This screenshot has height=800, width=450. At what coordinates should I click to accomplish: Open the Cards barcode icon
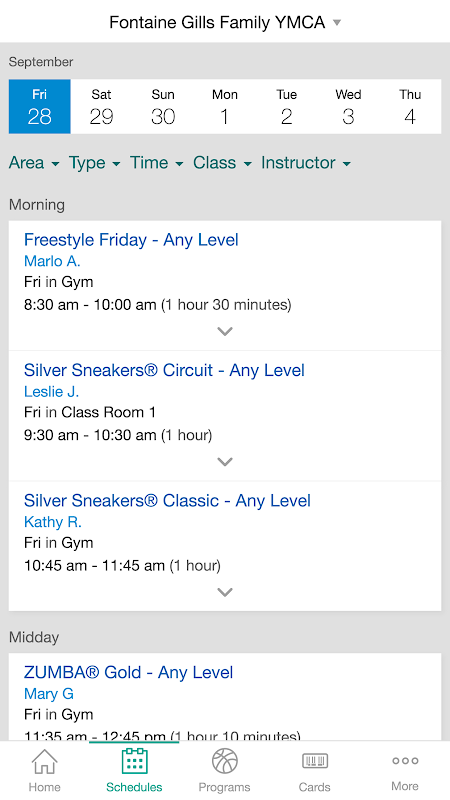coord(314,761)
